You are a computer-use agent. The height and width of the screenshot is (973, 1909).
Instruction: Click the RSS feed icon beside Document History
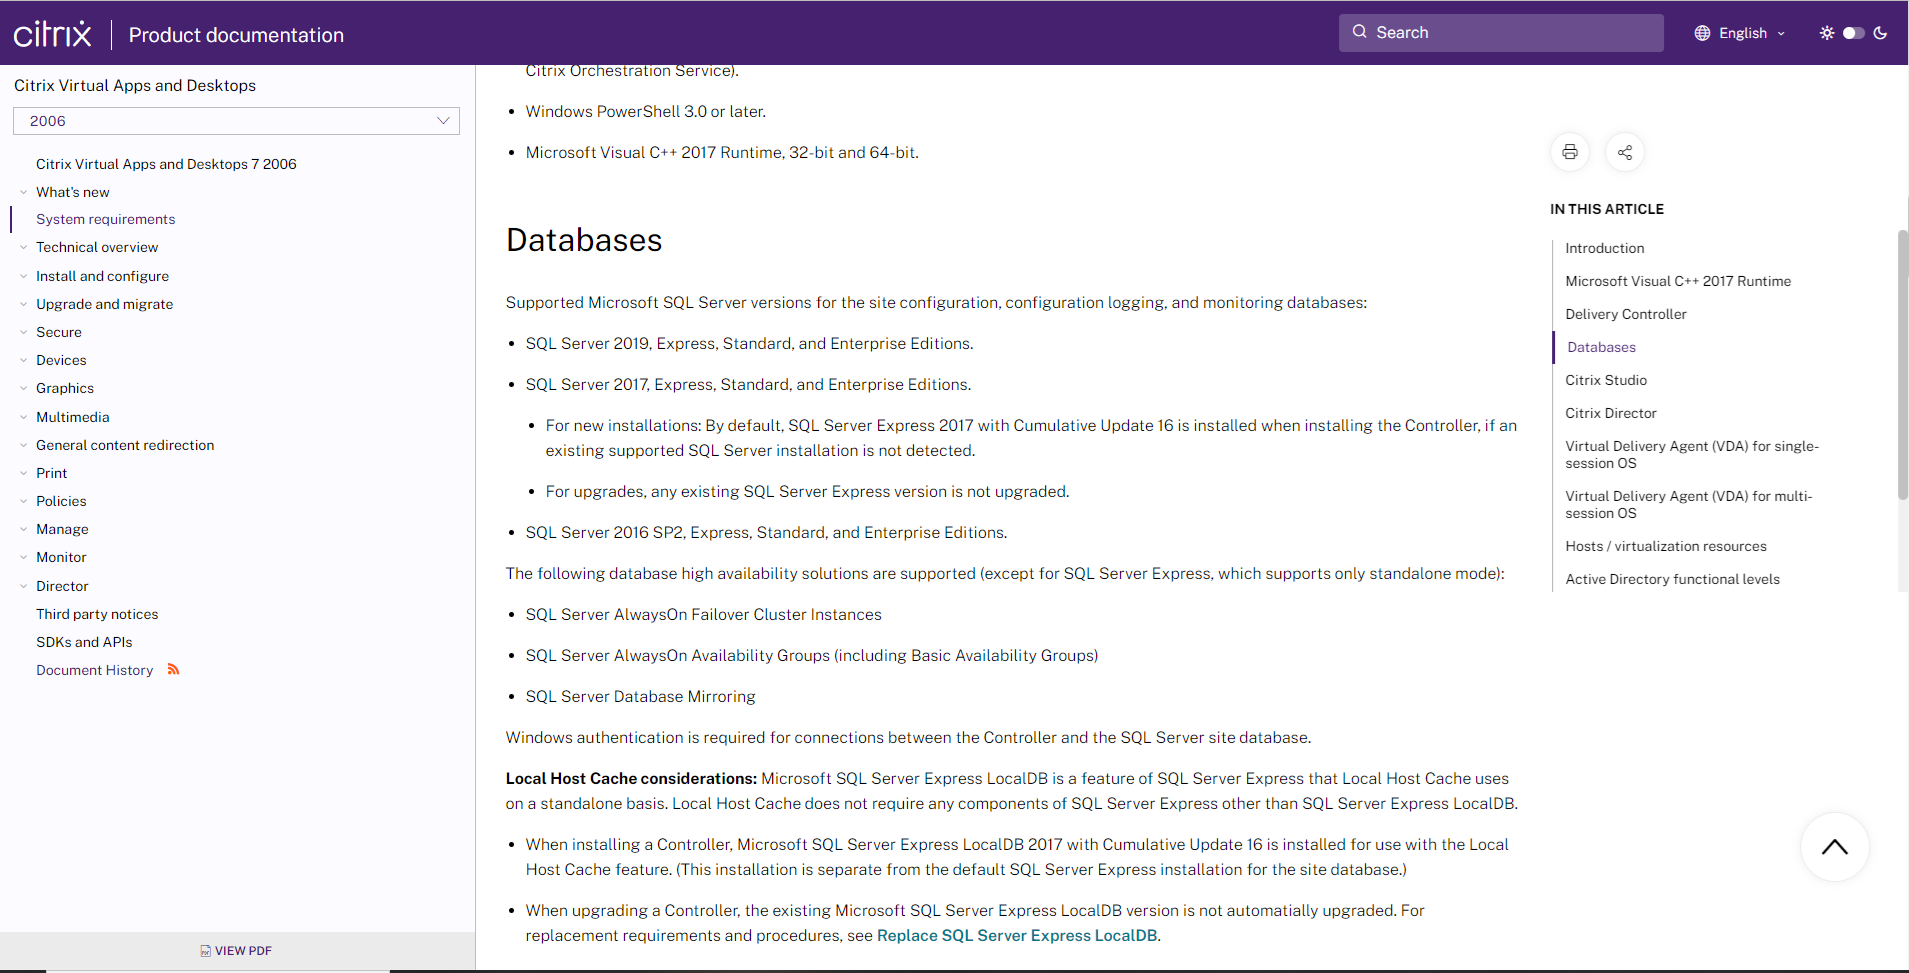[x=173, y=669]
